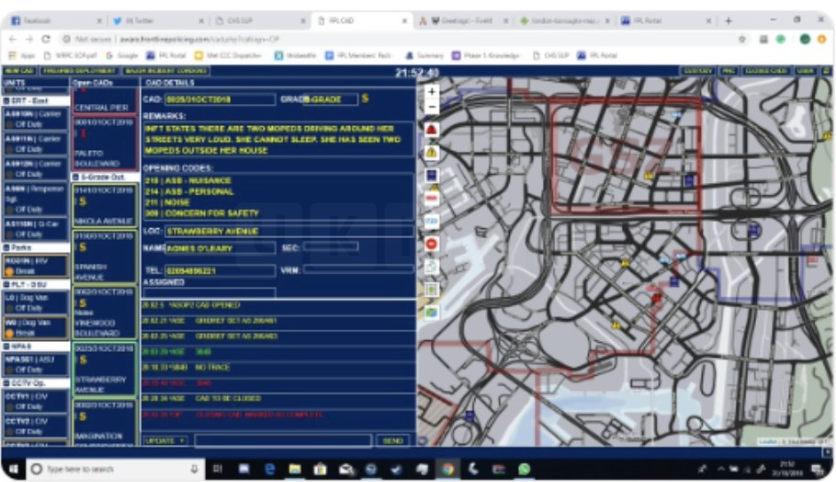Viewport: 836px width, 482px height.
Task: Open Microsoft Store from the taskbar
Action: coord(320,469)
